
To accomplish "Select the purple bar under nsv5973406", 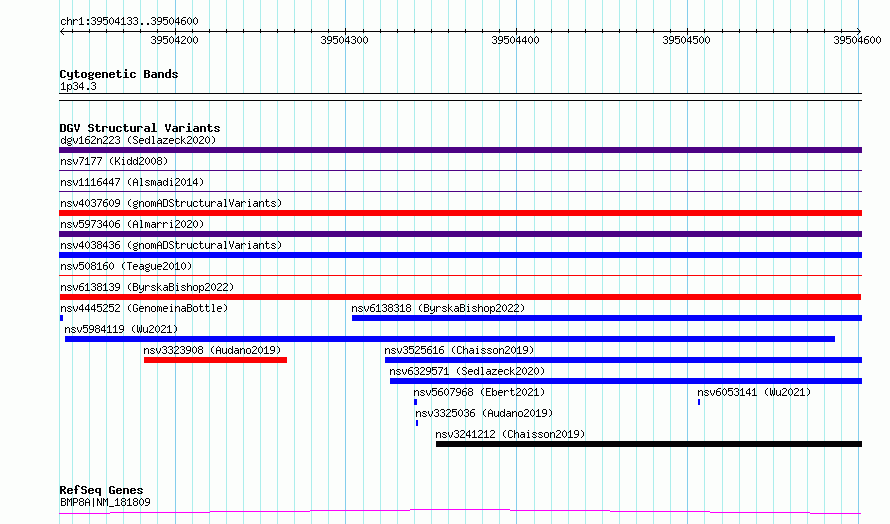I will (460, 234).
